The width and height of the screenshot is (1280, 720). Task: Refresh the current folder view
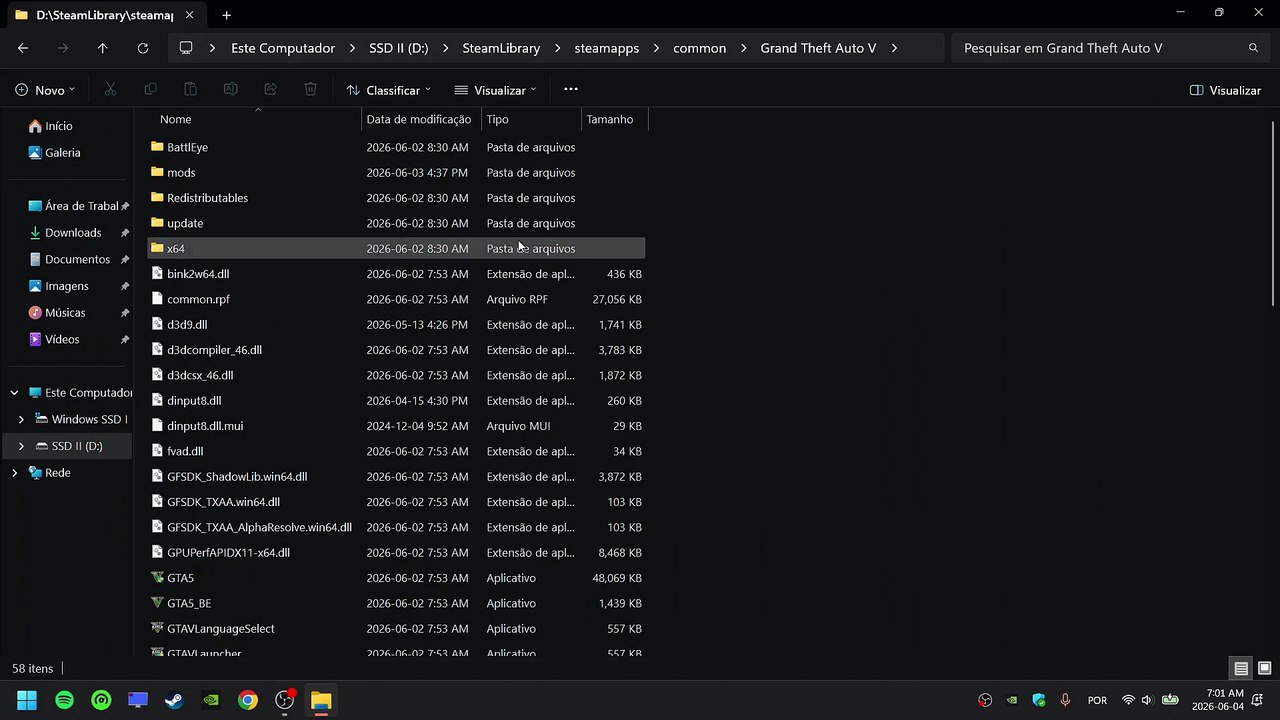click(x=142, y=48)
